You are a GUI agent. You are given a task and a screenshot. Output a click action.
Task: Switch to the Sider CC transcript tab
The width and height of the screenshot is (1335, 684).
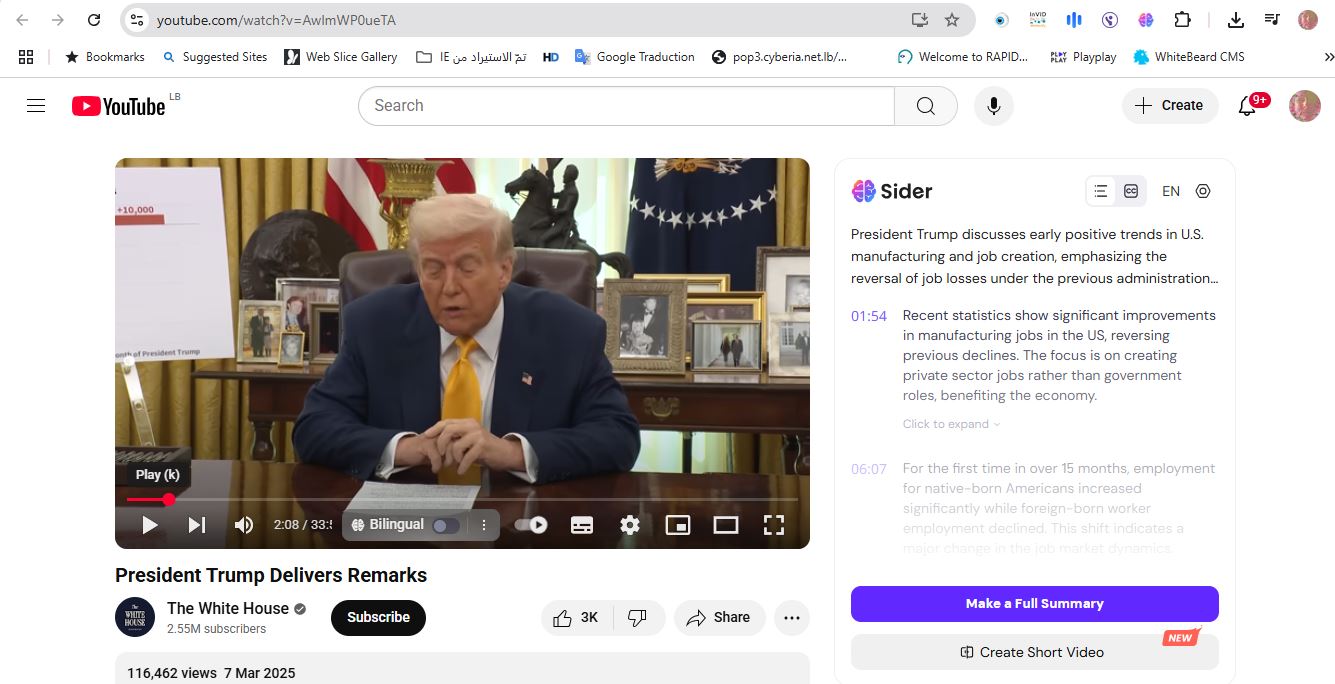[x=1131, y=191]
